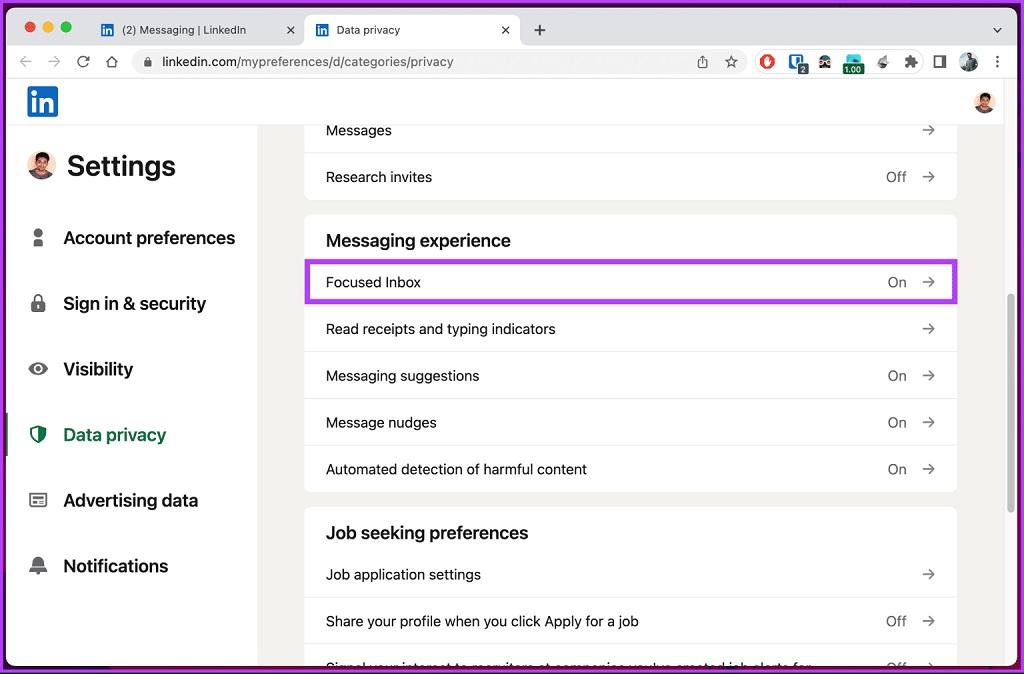Click the arrow on Messages row
1024x674 pixels.
928,130
